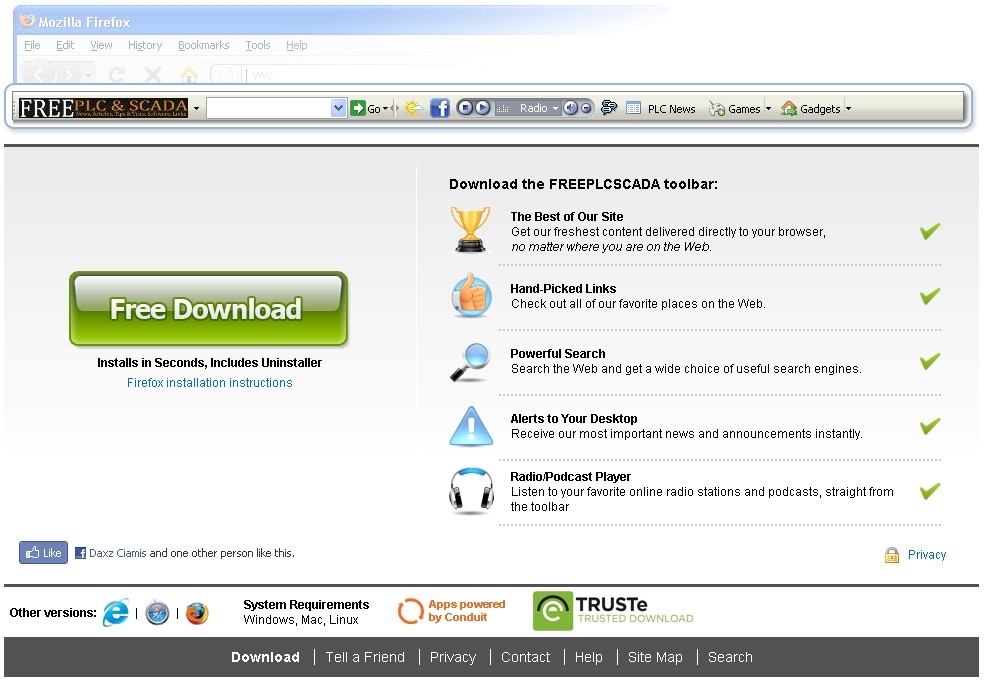Open the Tools menu
The height and width of the screenshot is (683, 985).
258,45
